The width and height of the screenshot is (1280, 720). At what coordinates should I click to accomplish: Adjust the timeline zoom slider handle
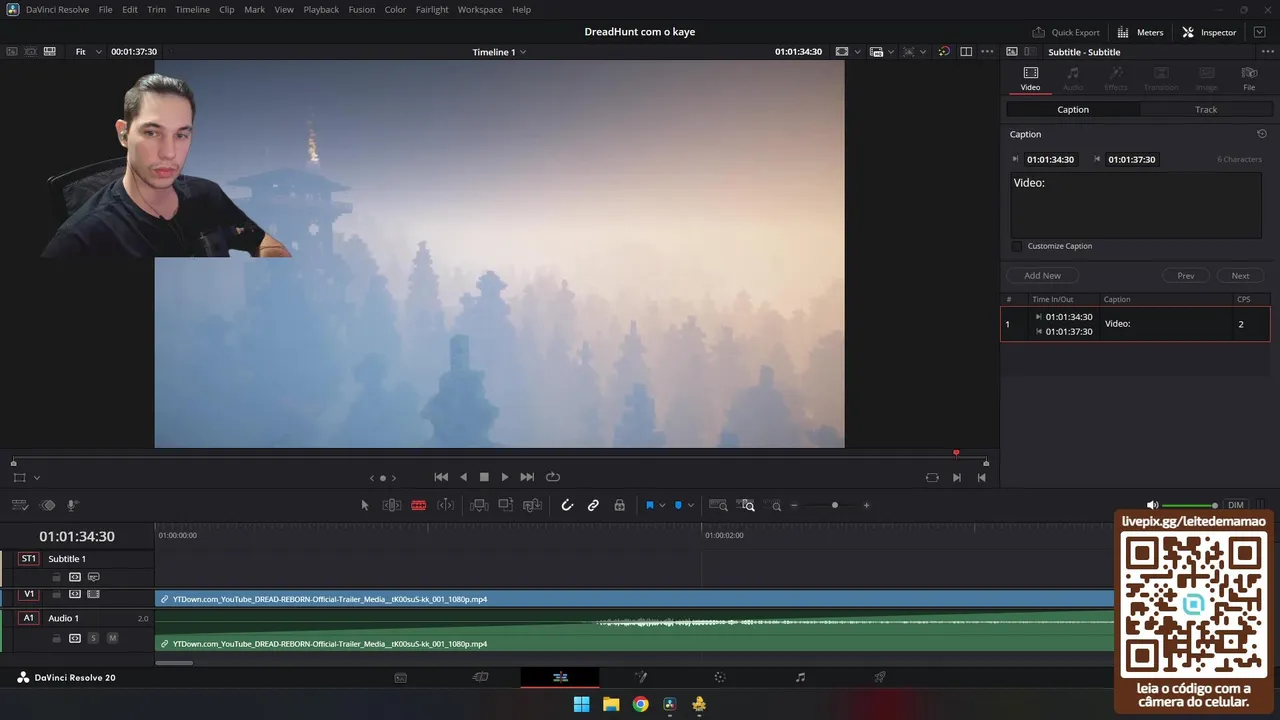[x=835, y=505]
